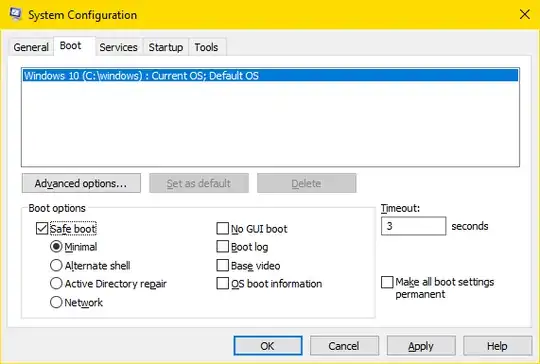
Task: Go to the Startup tab
Action: click(166, 47)
